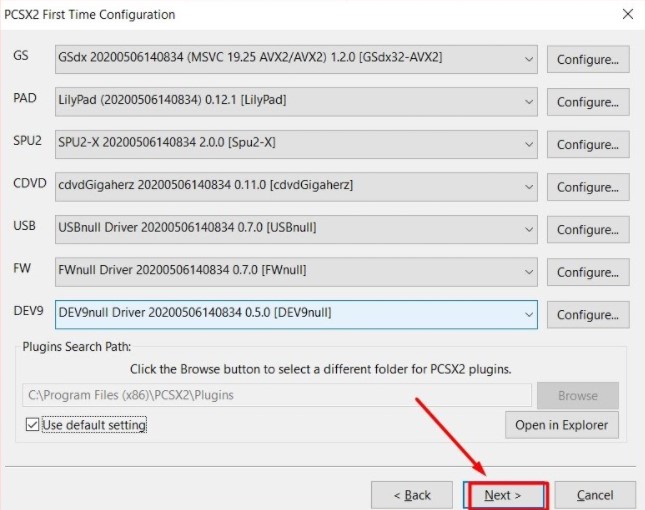Click the plugins search path field
The height and width of the screenshot is (510, 645).
pos(277,395)
